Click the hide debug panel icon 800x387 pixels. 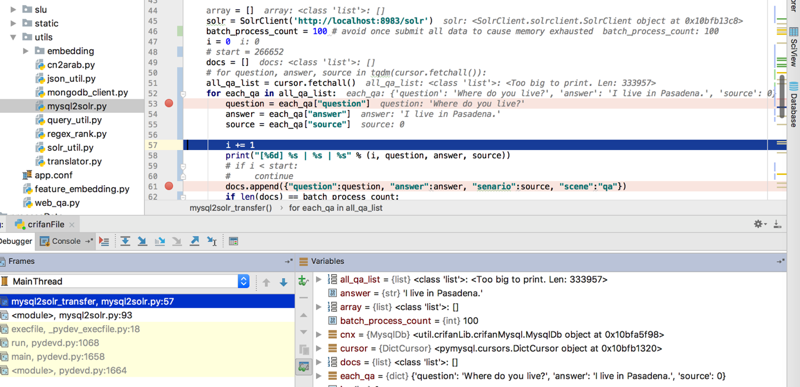[777, 224]
